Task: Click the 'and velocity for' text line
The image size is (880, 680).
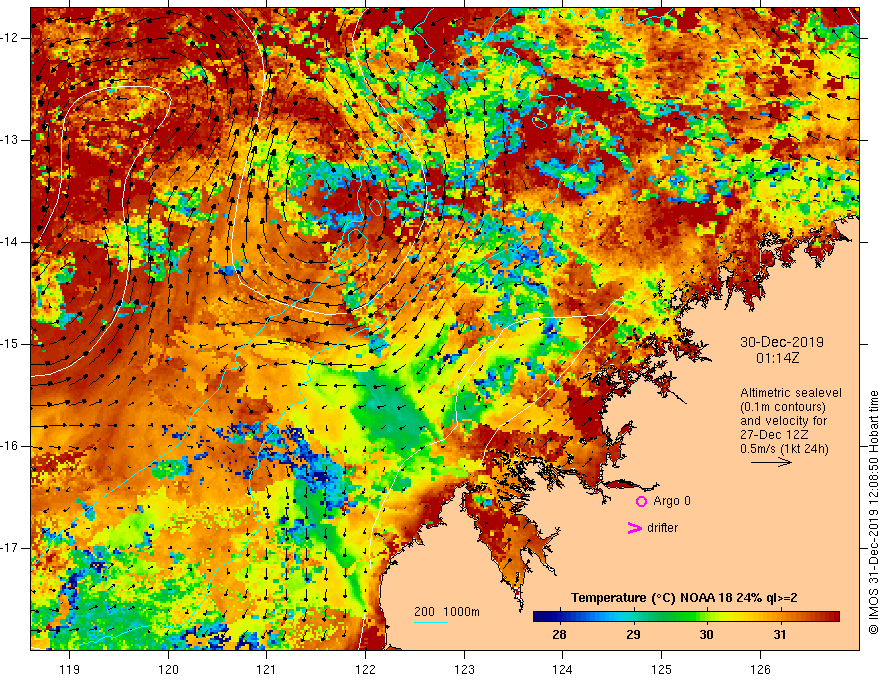Action: (783, 421)
